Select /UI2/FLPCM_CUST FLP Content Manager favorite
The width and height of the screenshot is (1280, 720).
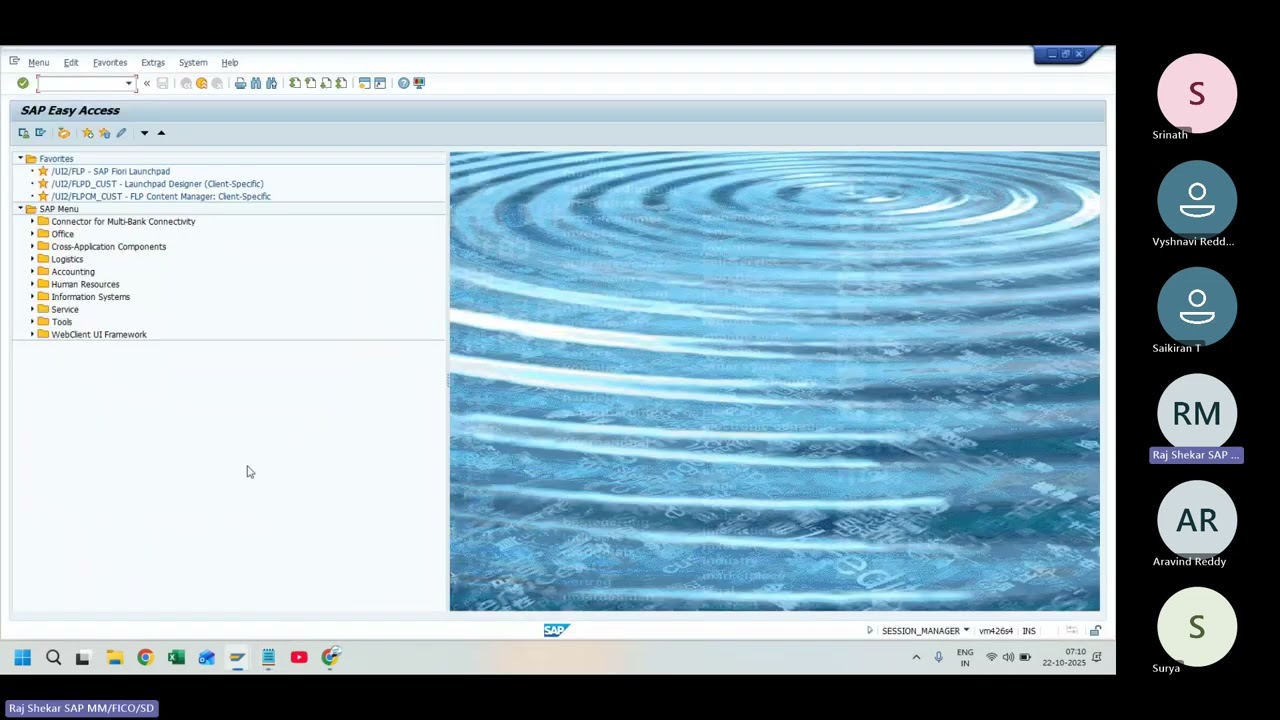click(x=161, y=196)
